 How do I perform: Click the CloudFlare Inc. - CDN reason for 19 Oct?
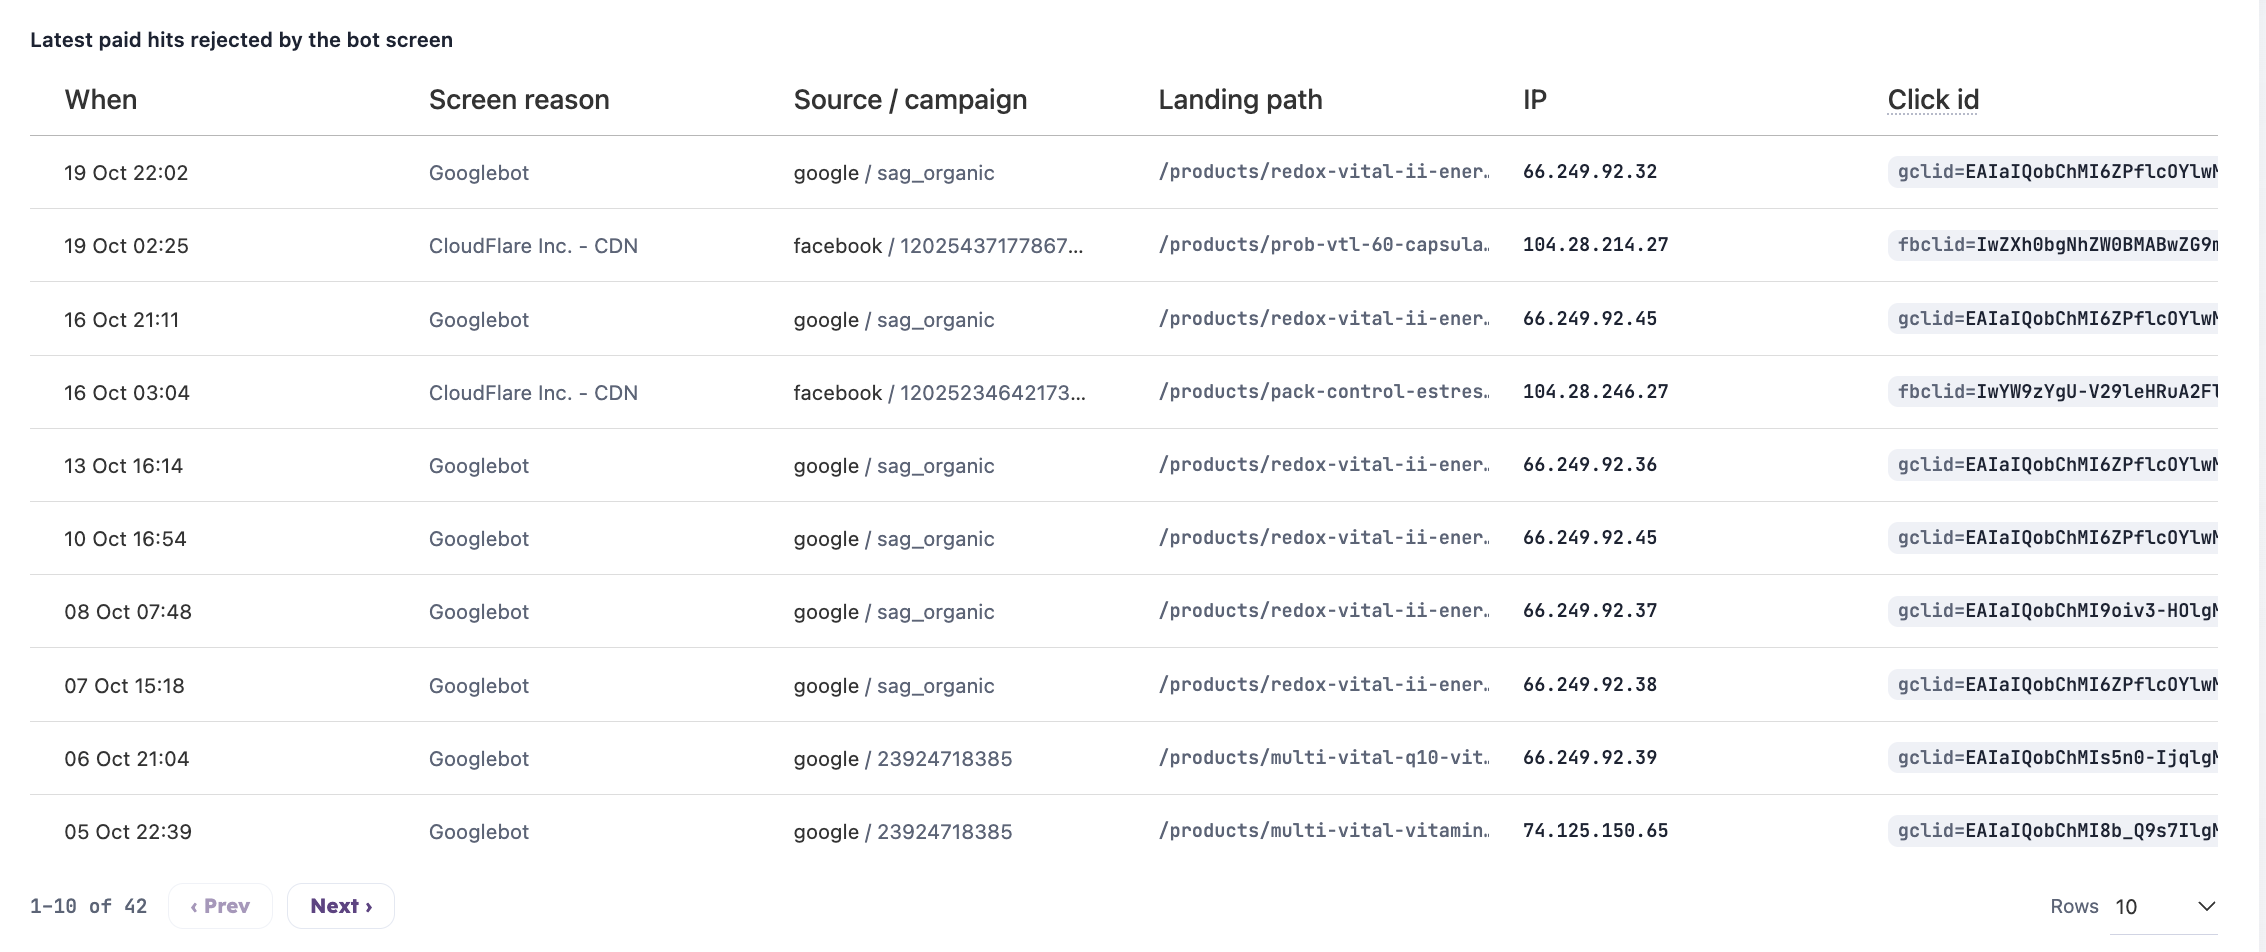tap(533, 246)
